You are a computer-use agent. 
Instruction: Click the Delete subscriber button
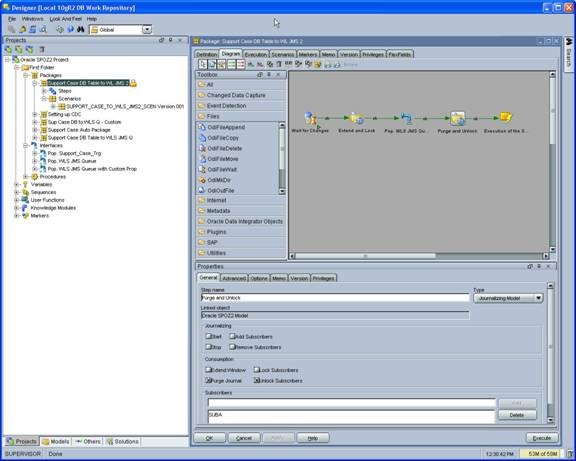pyautogui.click(x=517, y=415)
